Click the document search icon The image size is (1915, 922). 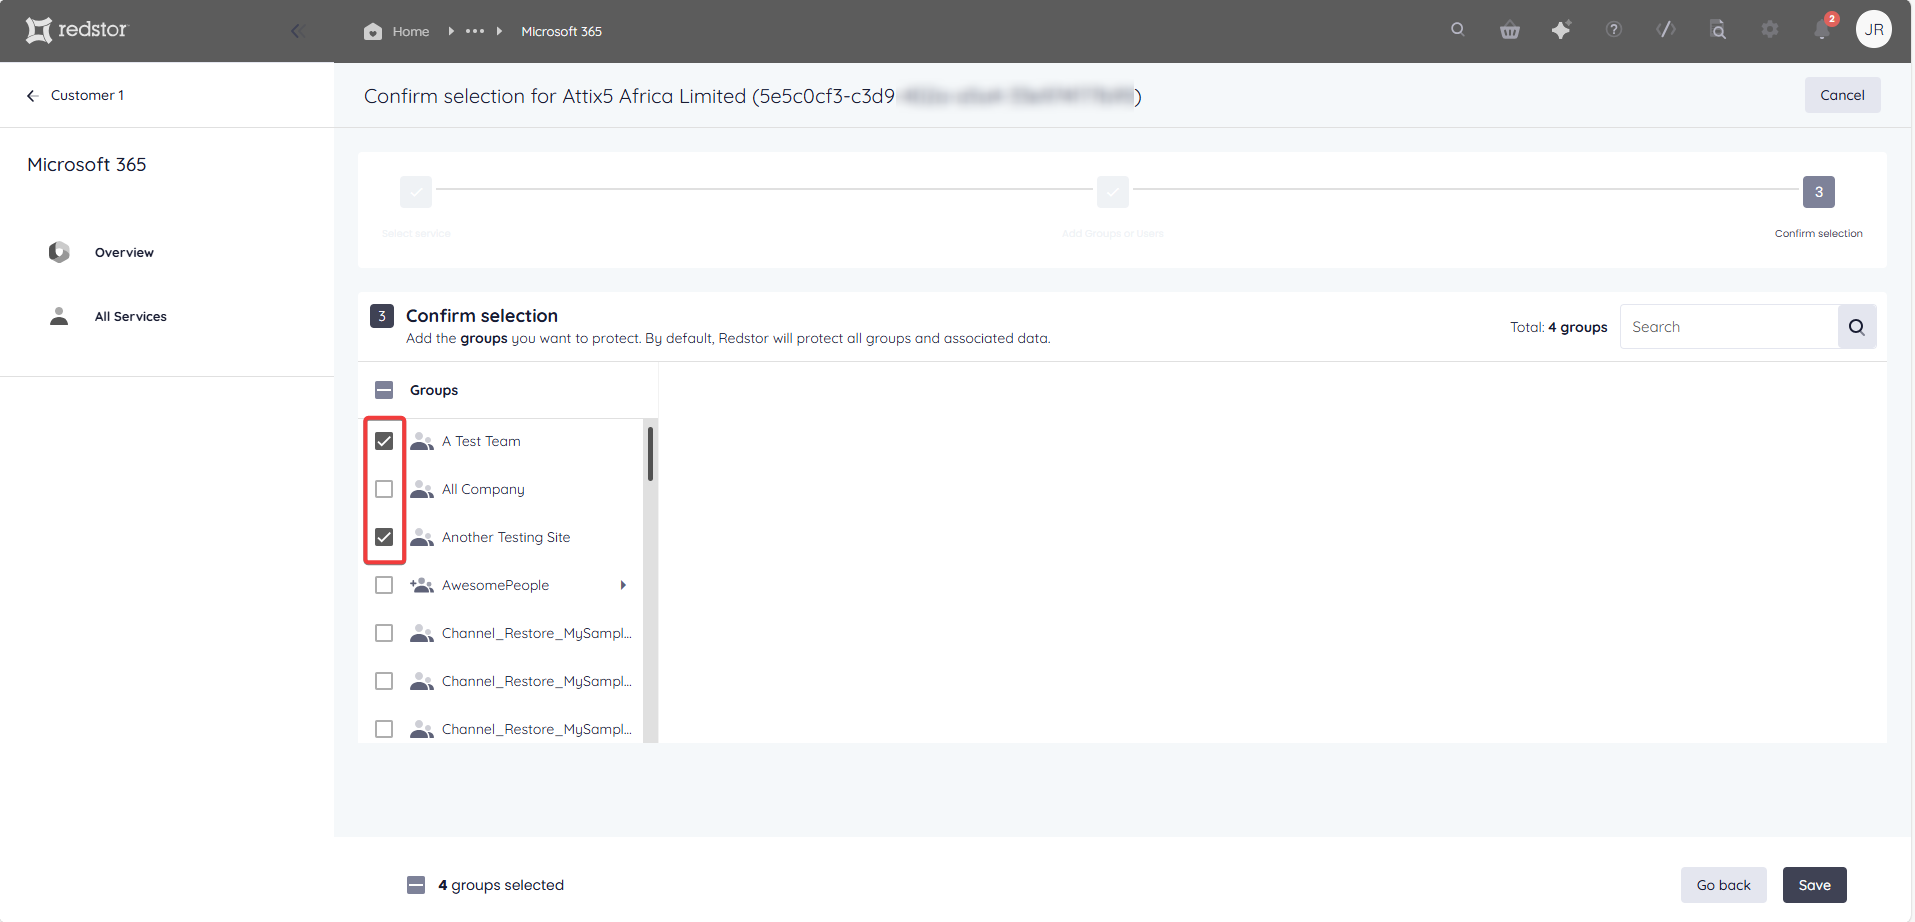pos(1718,30)
